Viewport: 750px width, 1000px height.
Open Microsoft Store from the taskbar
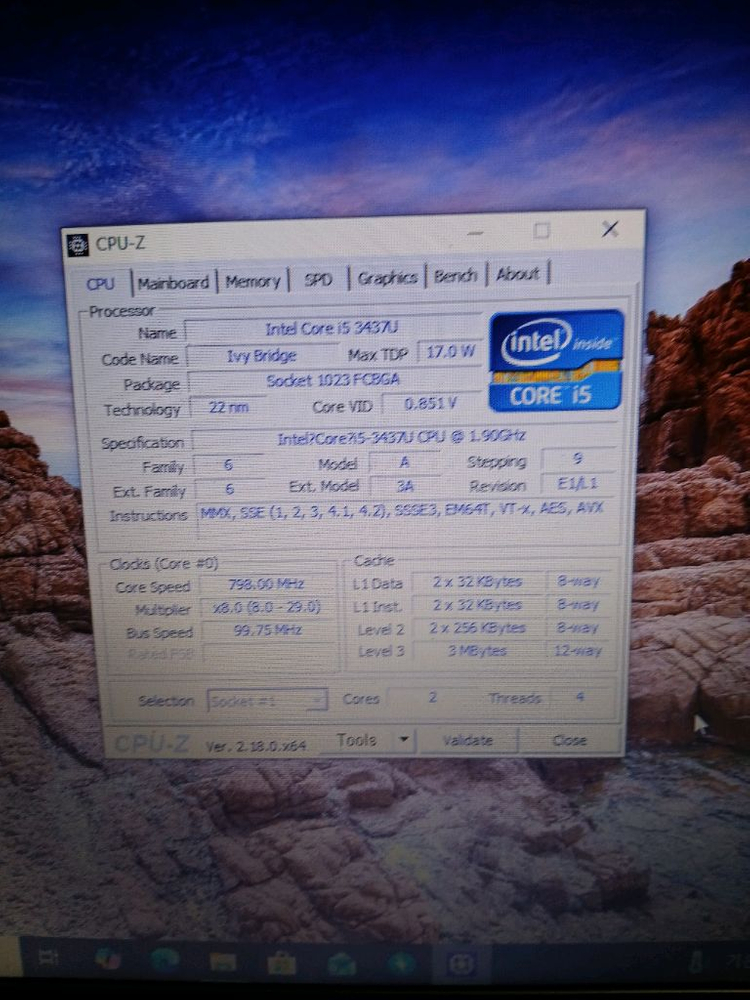[281, 963]
